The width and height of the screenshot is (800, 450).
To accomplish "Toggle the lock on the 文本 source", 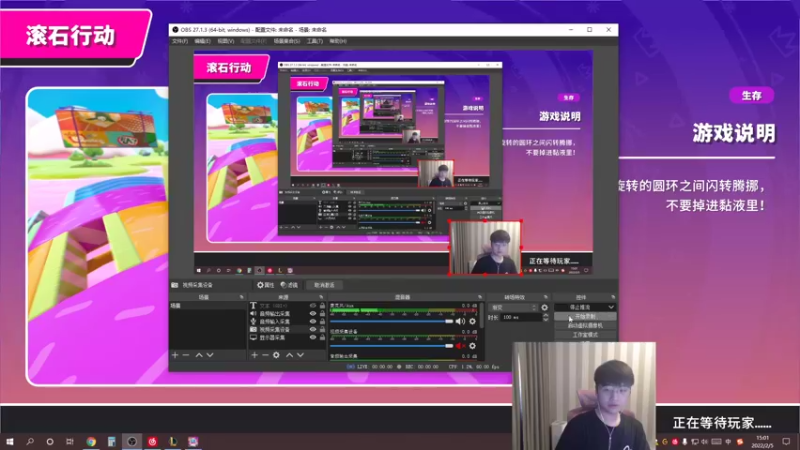I will [322, 306].
